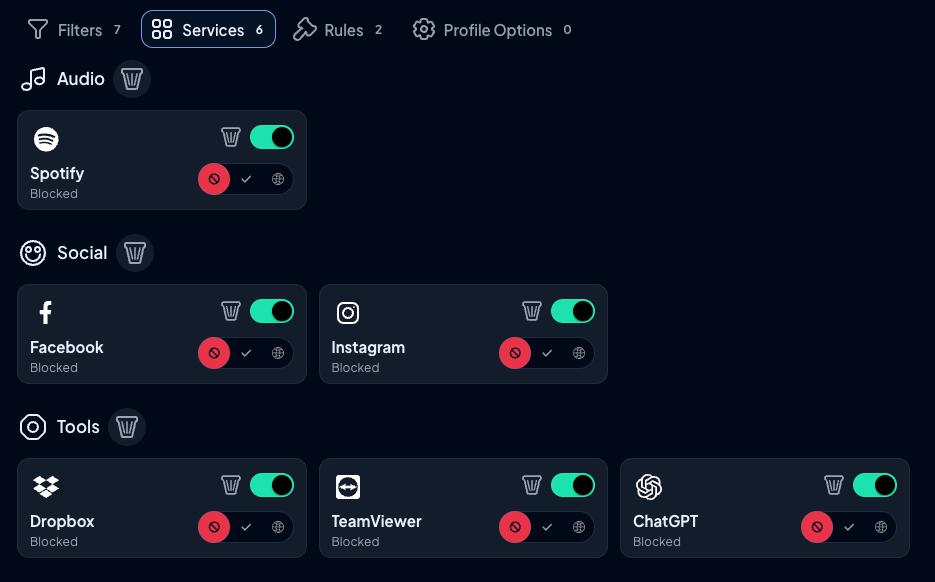Switch to the Rules tab
This screenshot has width=935, height=582.
(338, 30)
